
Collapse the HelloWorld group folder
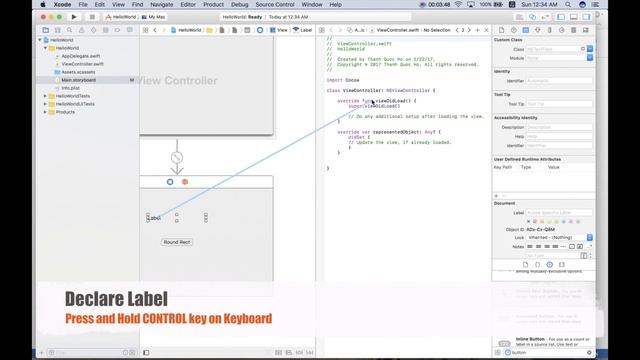tap(45, 48)
